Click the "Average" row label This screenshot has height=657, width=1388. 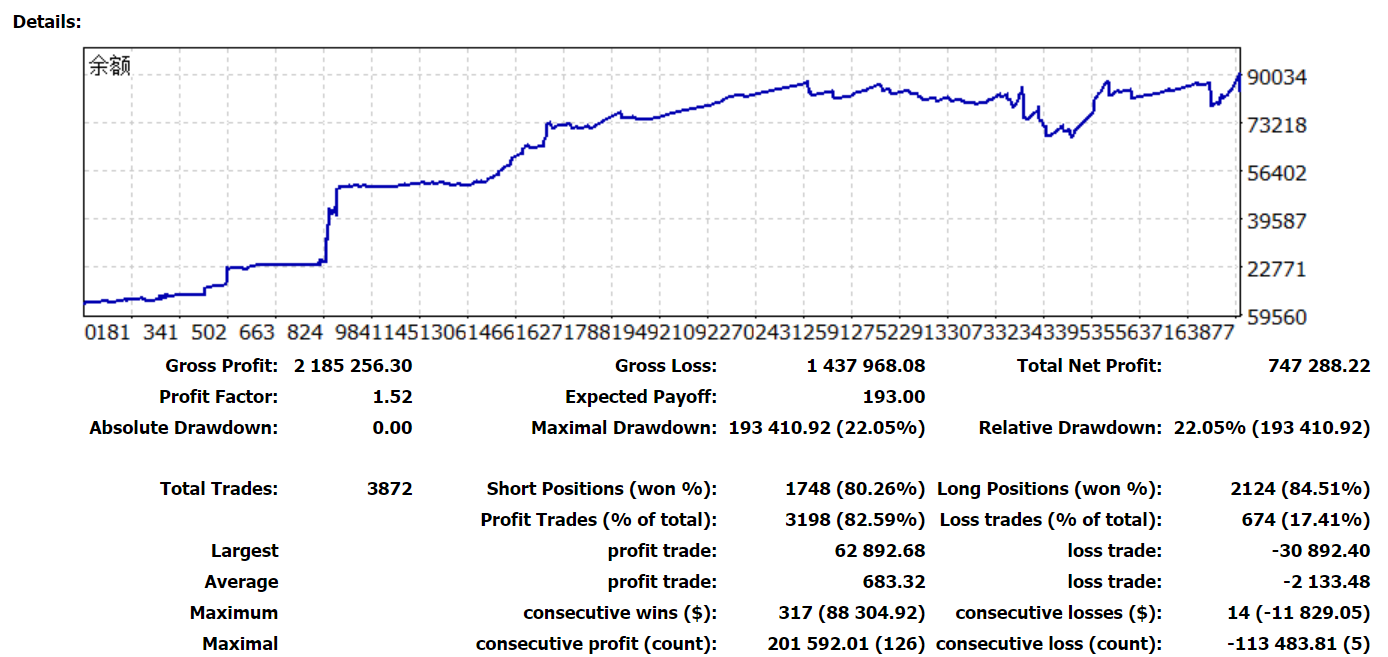[x=242, y=582]
